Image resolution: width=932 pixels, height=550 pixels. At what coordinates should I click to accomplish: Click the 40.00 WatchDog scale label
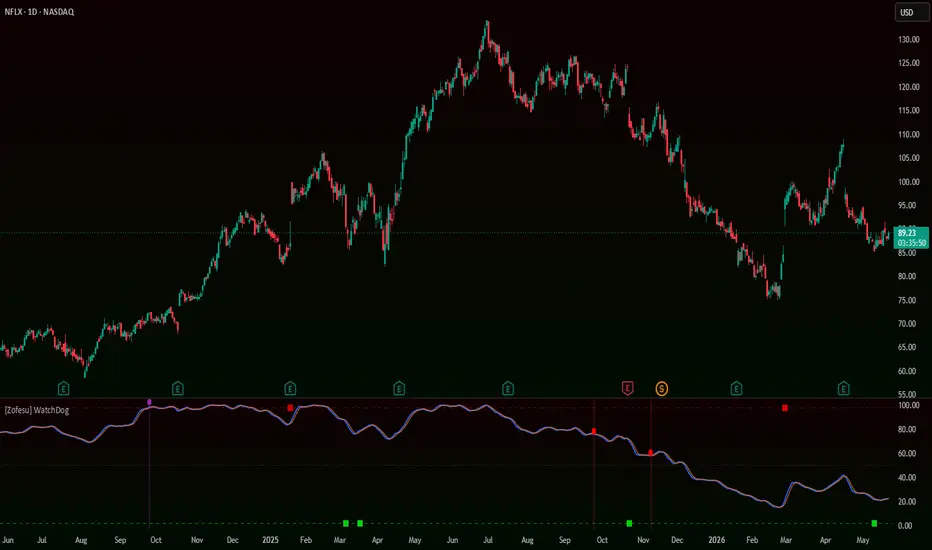(x=907, y=477)
